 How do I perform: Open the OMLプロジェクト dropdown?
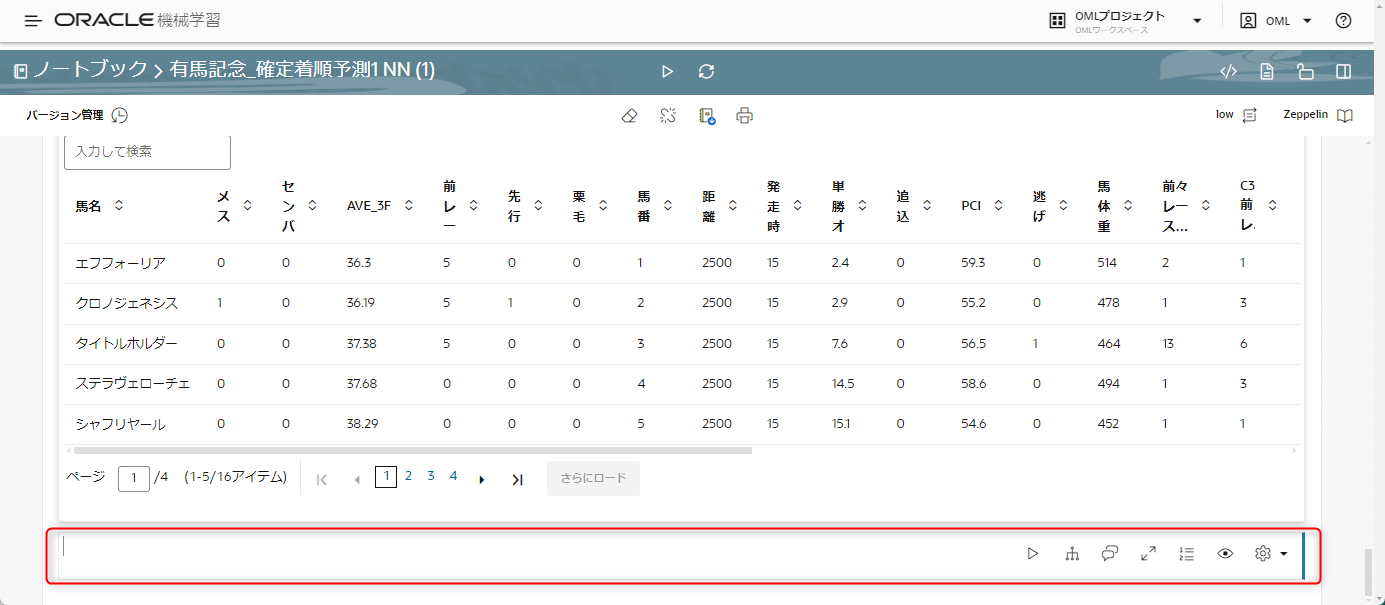[x=1196, y=20]
